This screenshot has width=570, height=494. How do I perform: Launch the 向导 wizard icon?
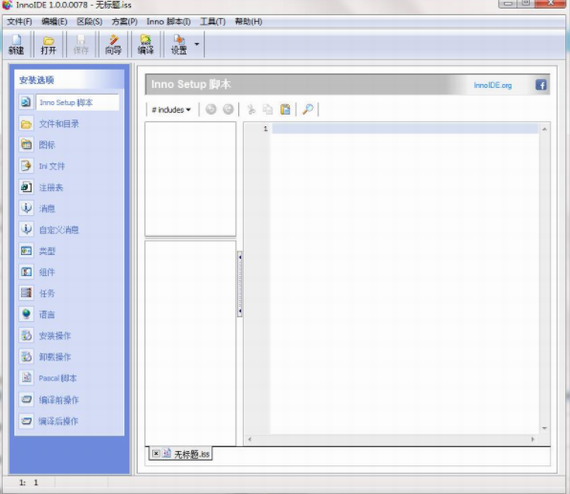[113, 44]
